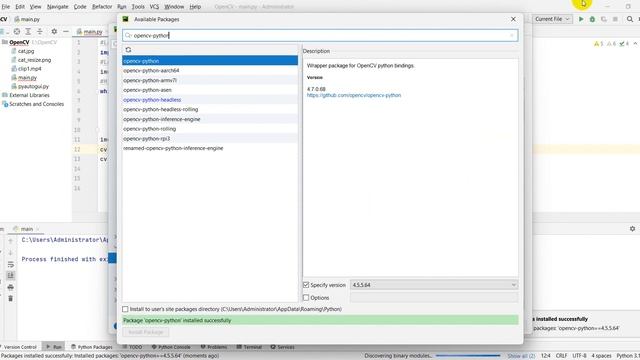Image resolution: width=640 pixels, height=360 pixels.
Task: Open the version dropdown showing 4.5.5.64
Action: point(434,285)
